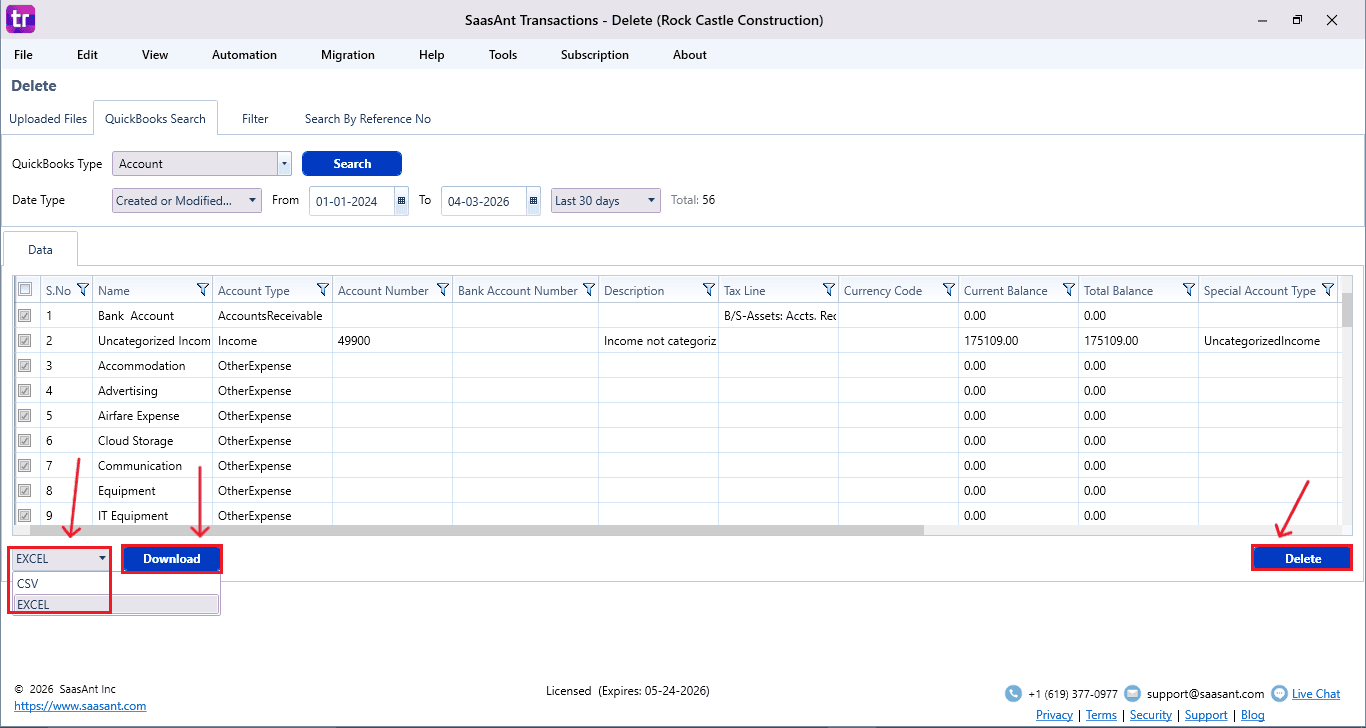Open the Privacy link

click(x=1054, y=715)
